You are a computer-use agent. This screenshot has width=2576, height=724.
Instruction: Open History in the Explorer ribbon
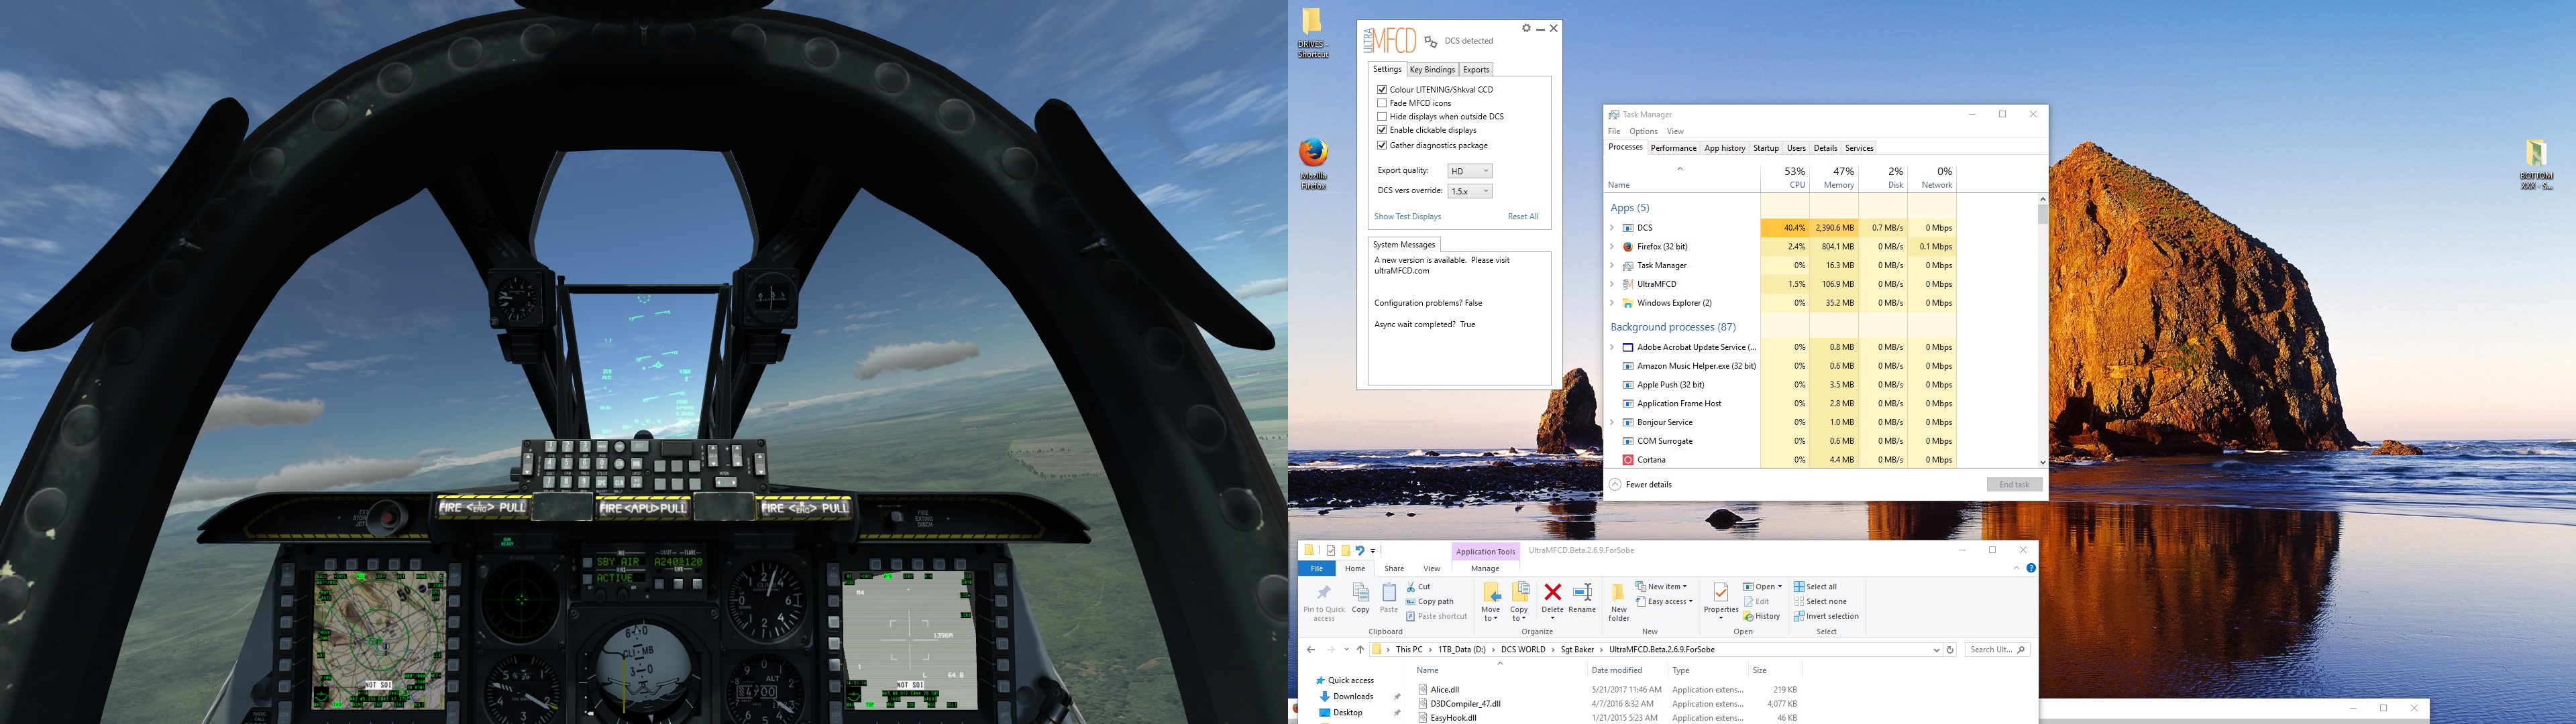pos(1761,616)
